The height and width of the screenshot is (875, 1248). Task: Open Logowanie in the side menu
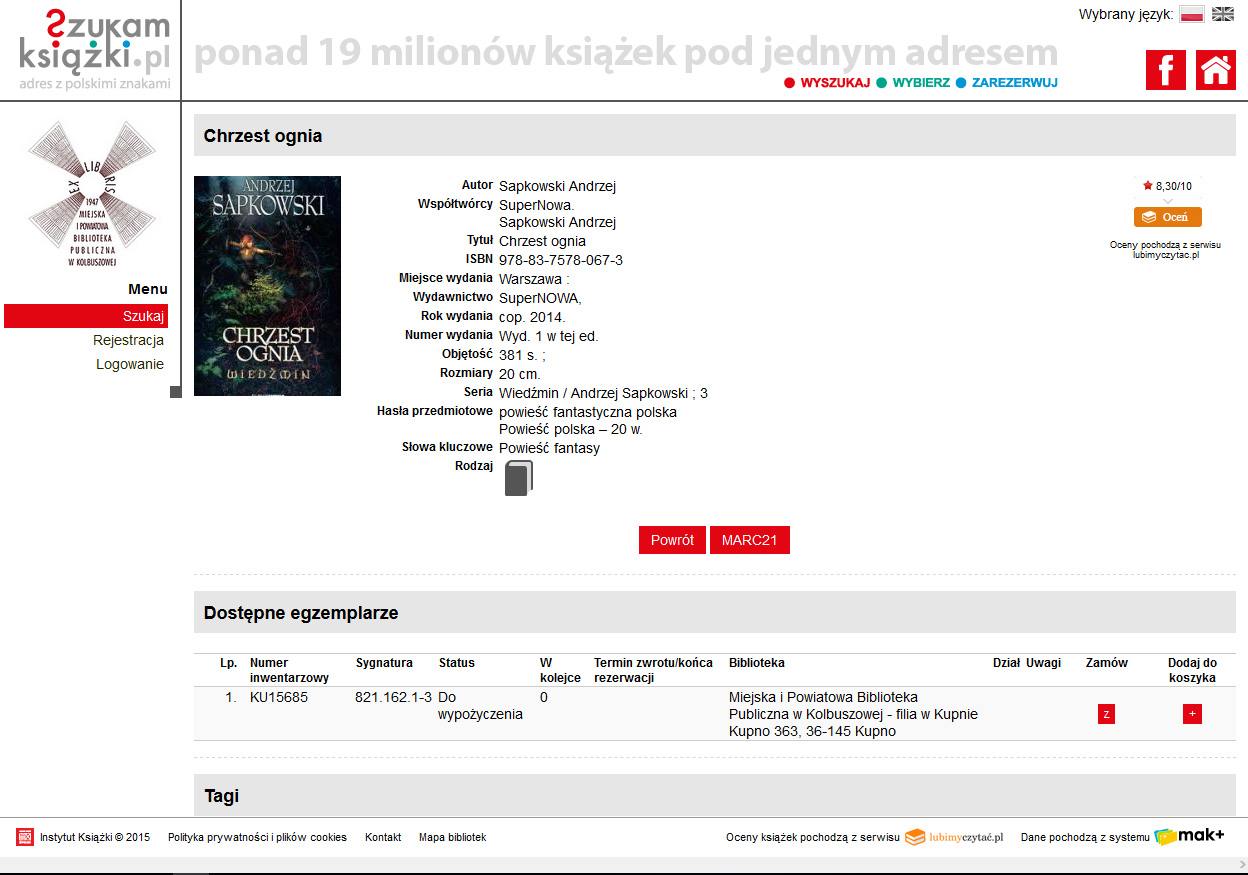tap(130, 364)
